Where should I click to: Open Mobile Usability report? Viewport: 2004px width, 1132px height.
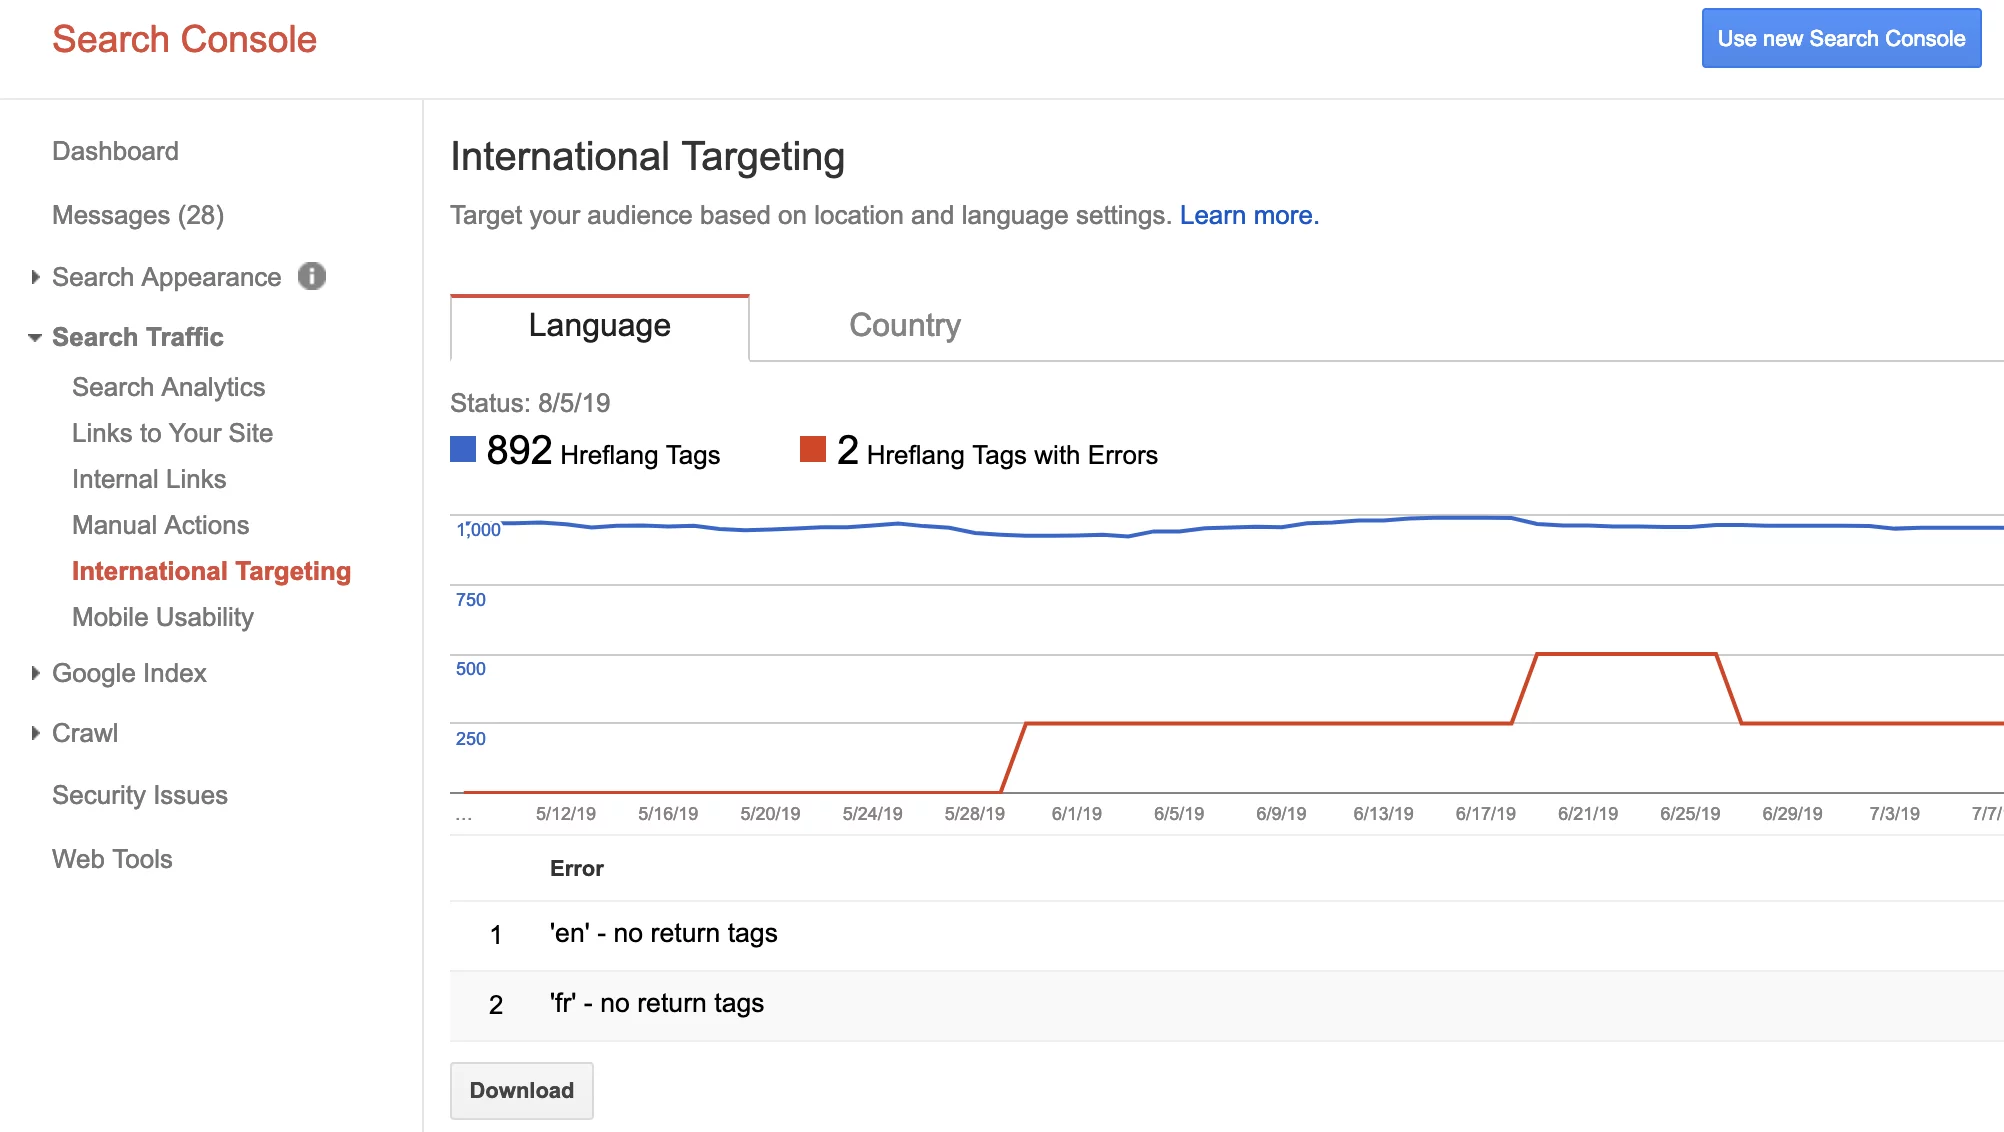click(162, 618)
